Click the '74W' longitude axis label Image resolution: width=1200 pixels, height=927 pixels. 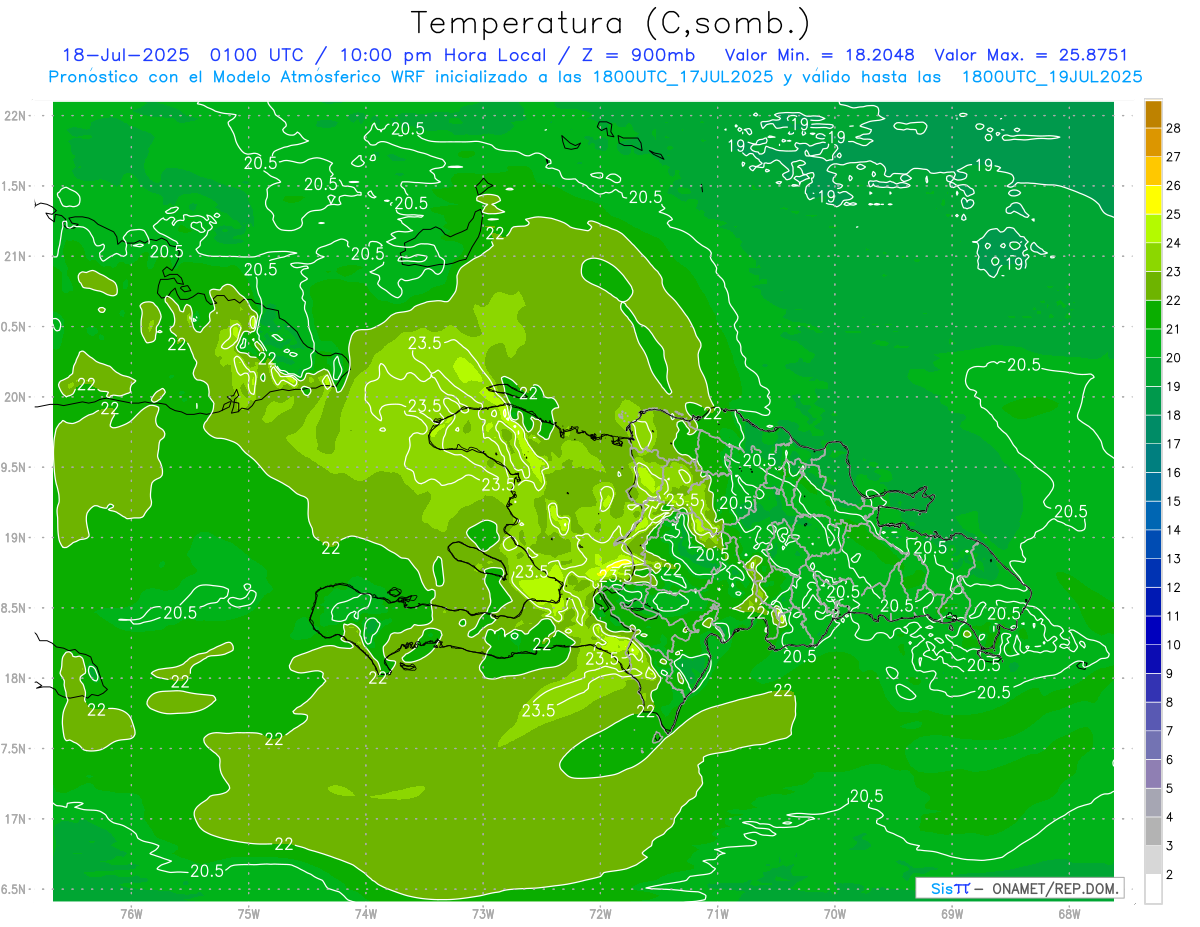(x=366, y=913)
